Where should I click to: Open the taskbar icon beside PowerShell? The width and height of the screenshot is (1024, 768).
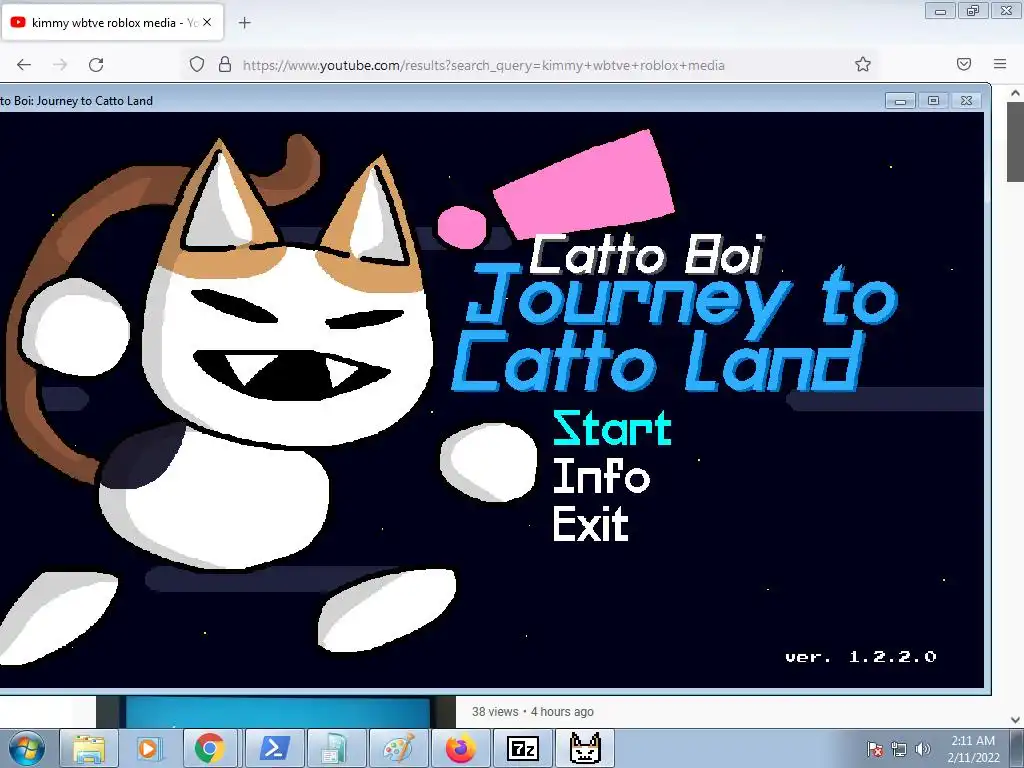pyautogui.click(x=336, y=748)
